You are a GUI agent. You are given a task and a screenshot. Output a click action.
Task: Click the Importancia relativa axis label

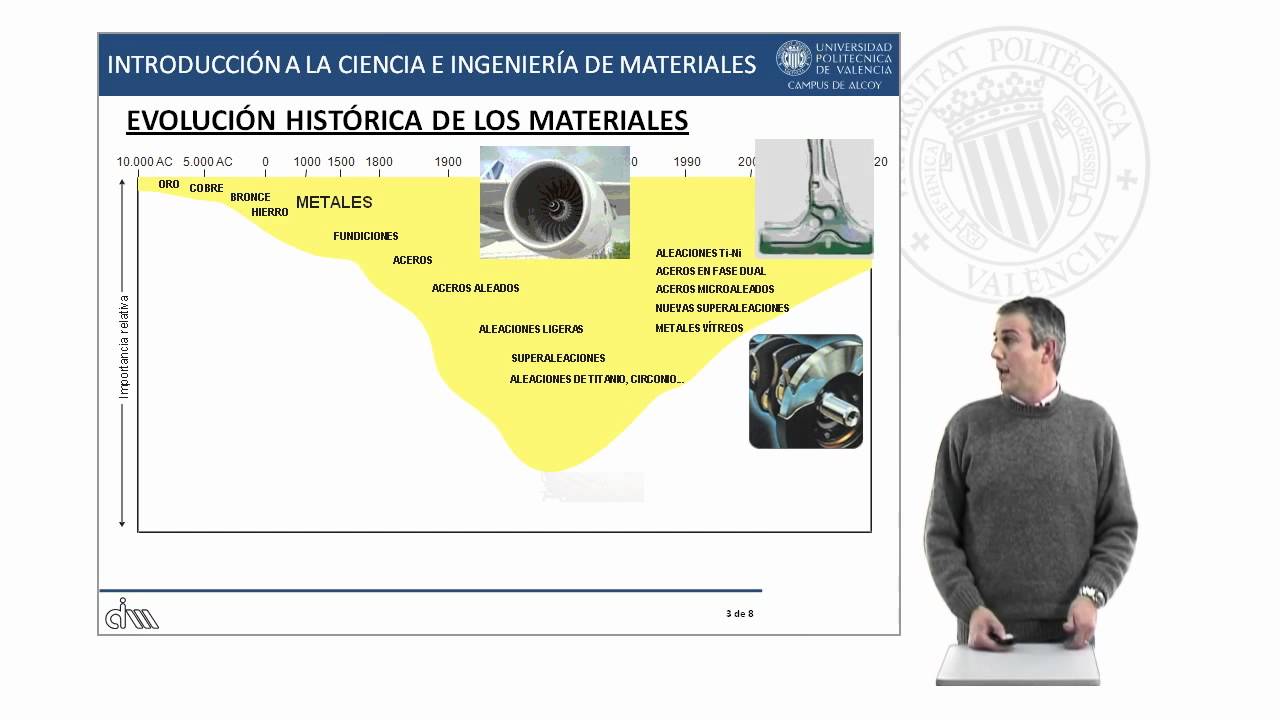click(x=125, y=346)
